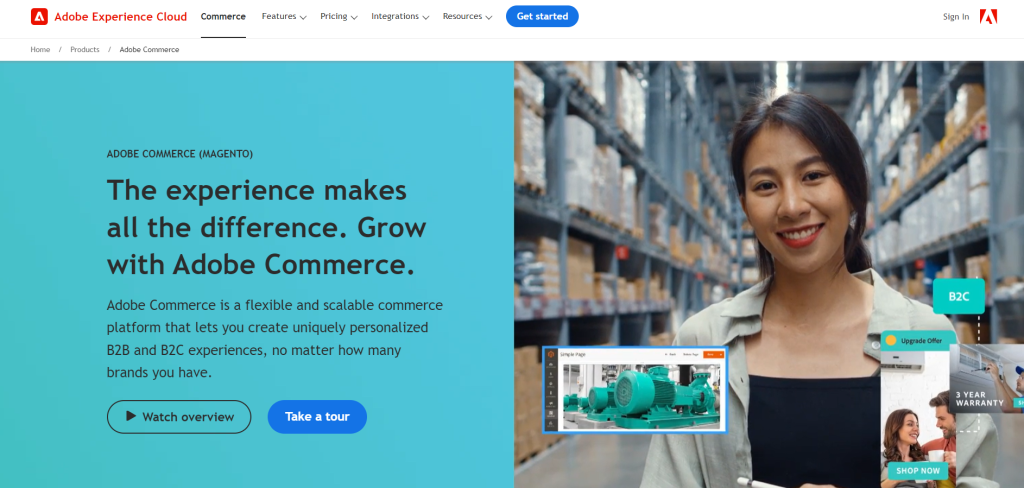Click the Watch overview button
Viewport: 1024px width, 488px height.
(179, 417)
